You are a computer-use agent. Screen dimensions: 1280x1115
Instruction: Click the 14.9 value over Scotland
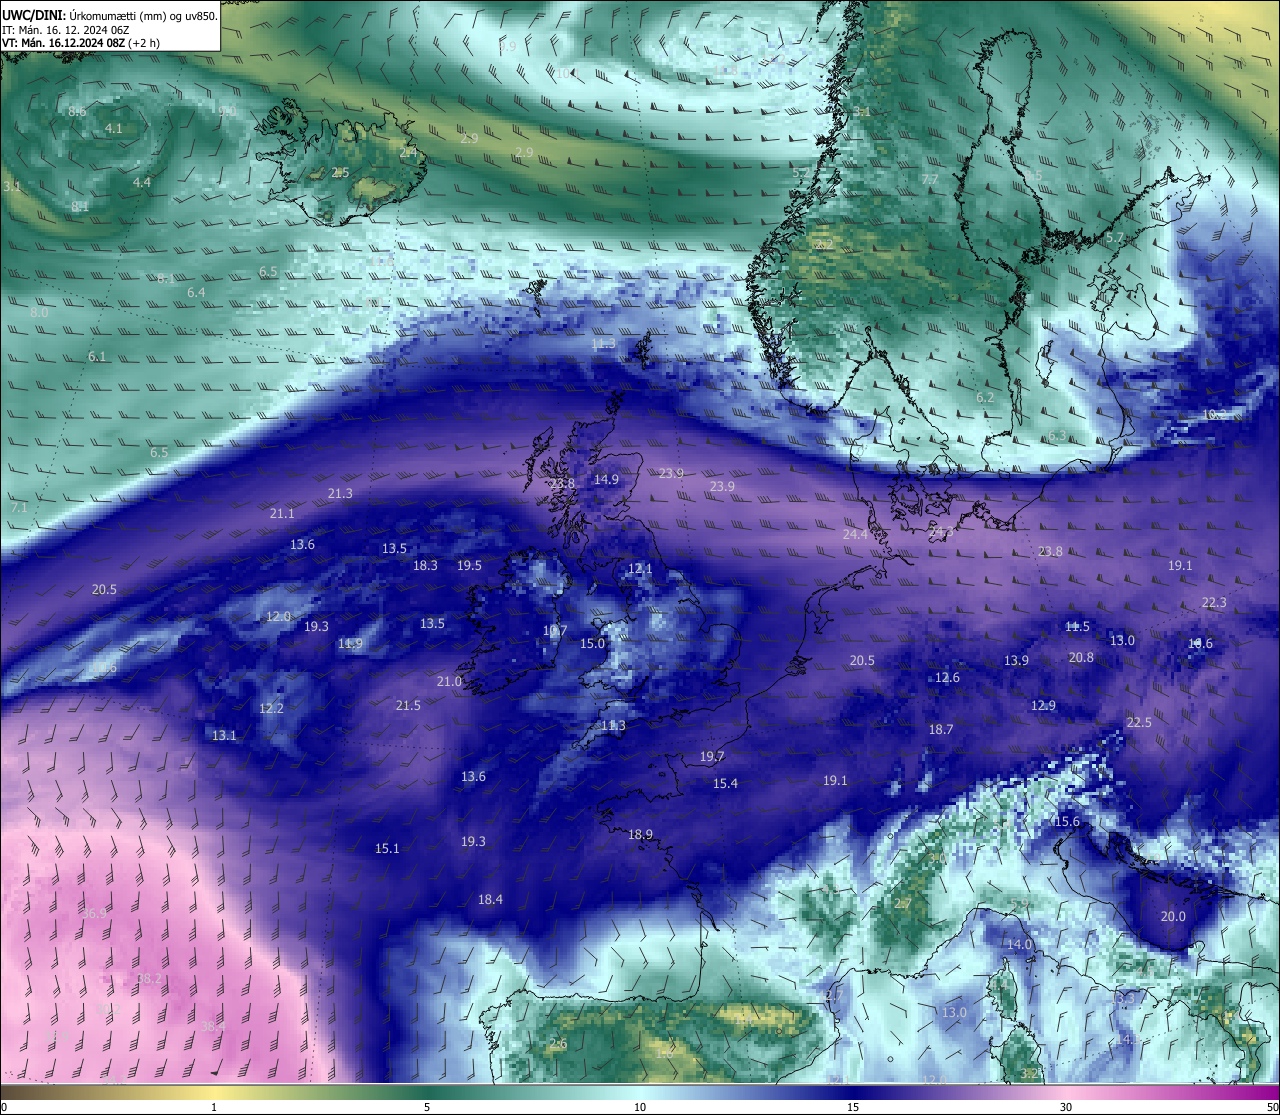[606, 479]
